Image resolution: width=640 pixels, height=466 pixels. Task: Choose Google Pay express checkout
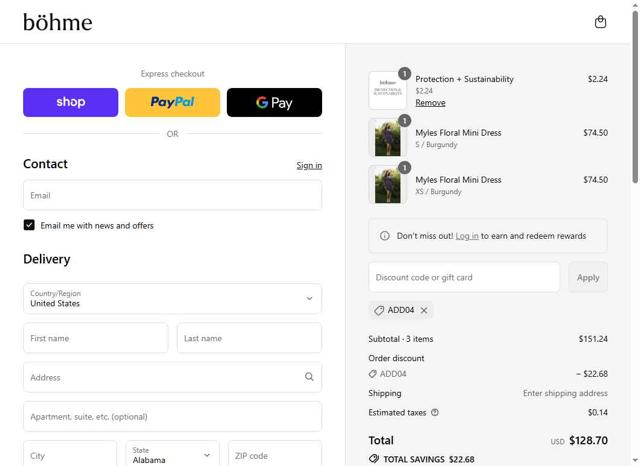[x=274, y=102]
